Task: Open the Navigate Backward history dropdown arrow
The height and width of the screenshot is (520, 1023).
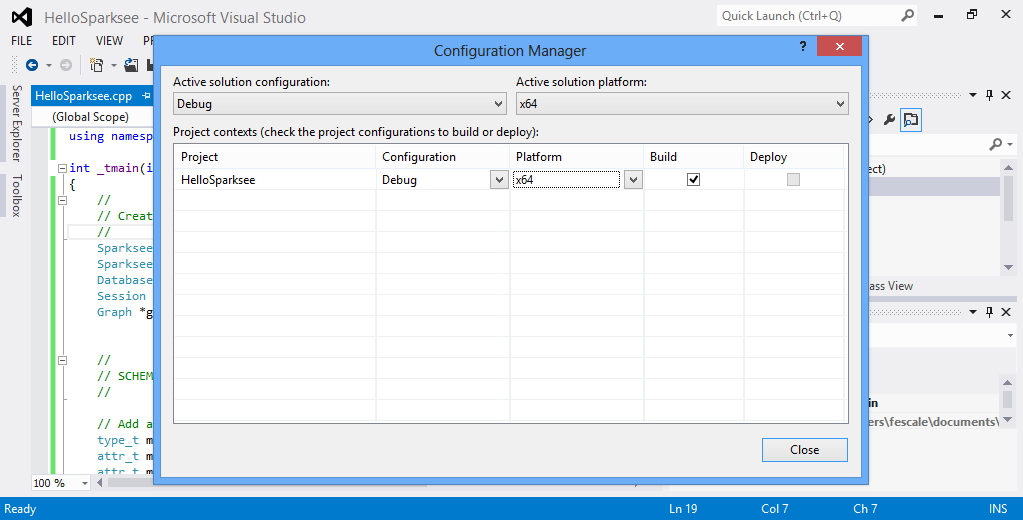Action: 48,65
